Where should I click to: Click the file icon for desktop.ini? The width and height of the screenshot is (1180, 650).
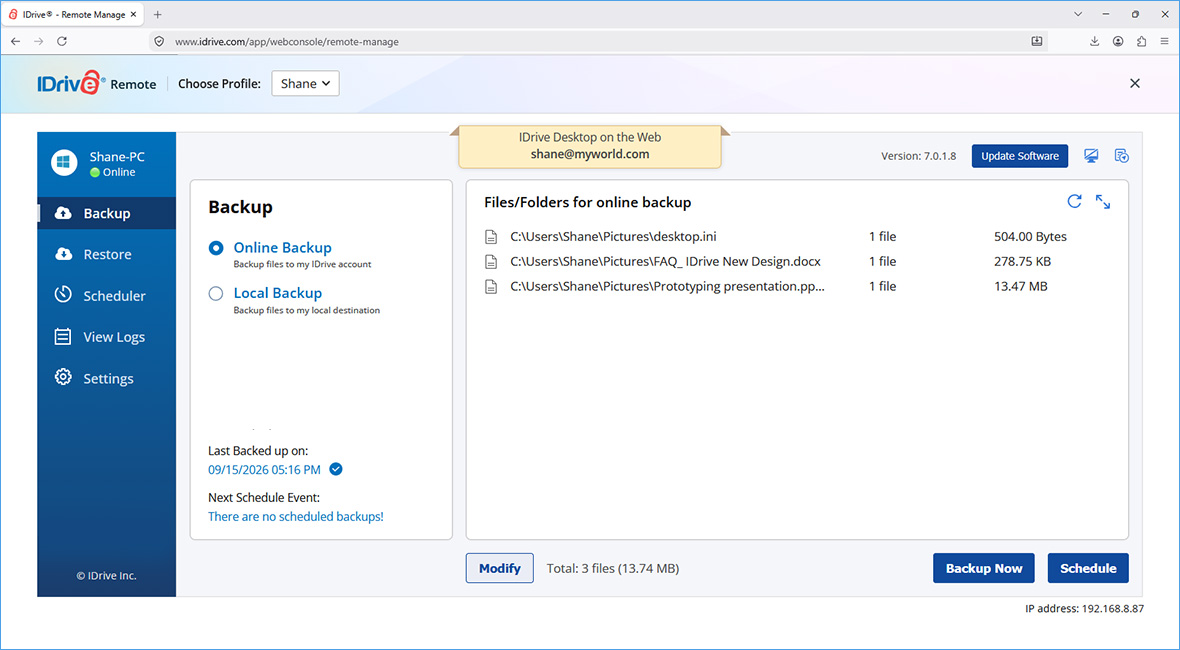pyautogui.click(x=491, y=237)
